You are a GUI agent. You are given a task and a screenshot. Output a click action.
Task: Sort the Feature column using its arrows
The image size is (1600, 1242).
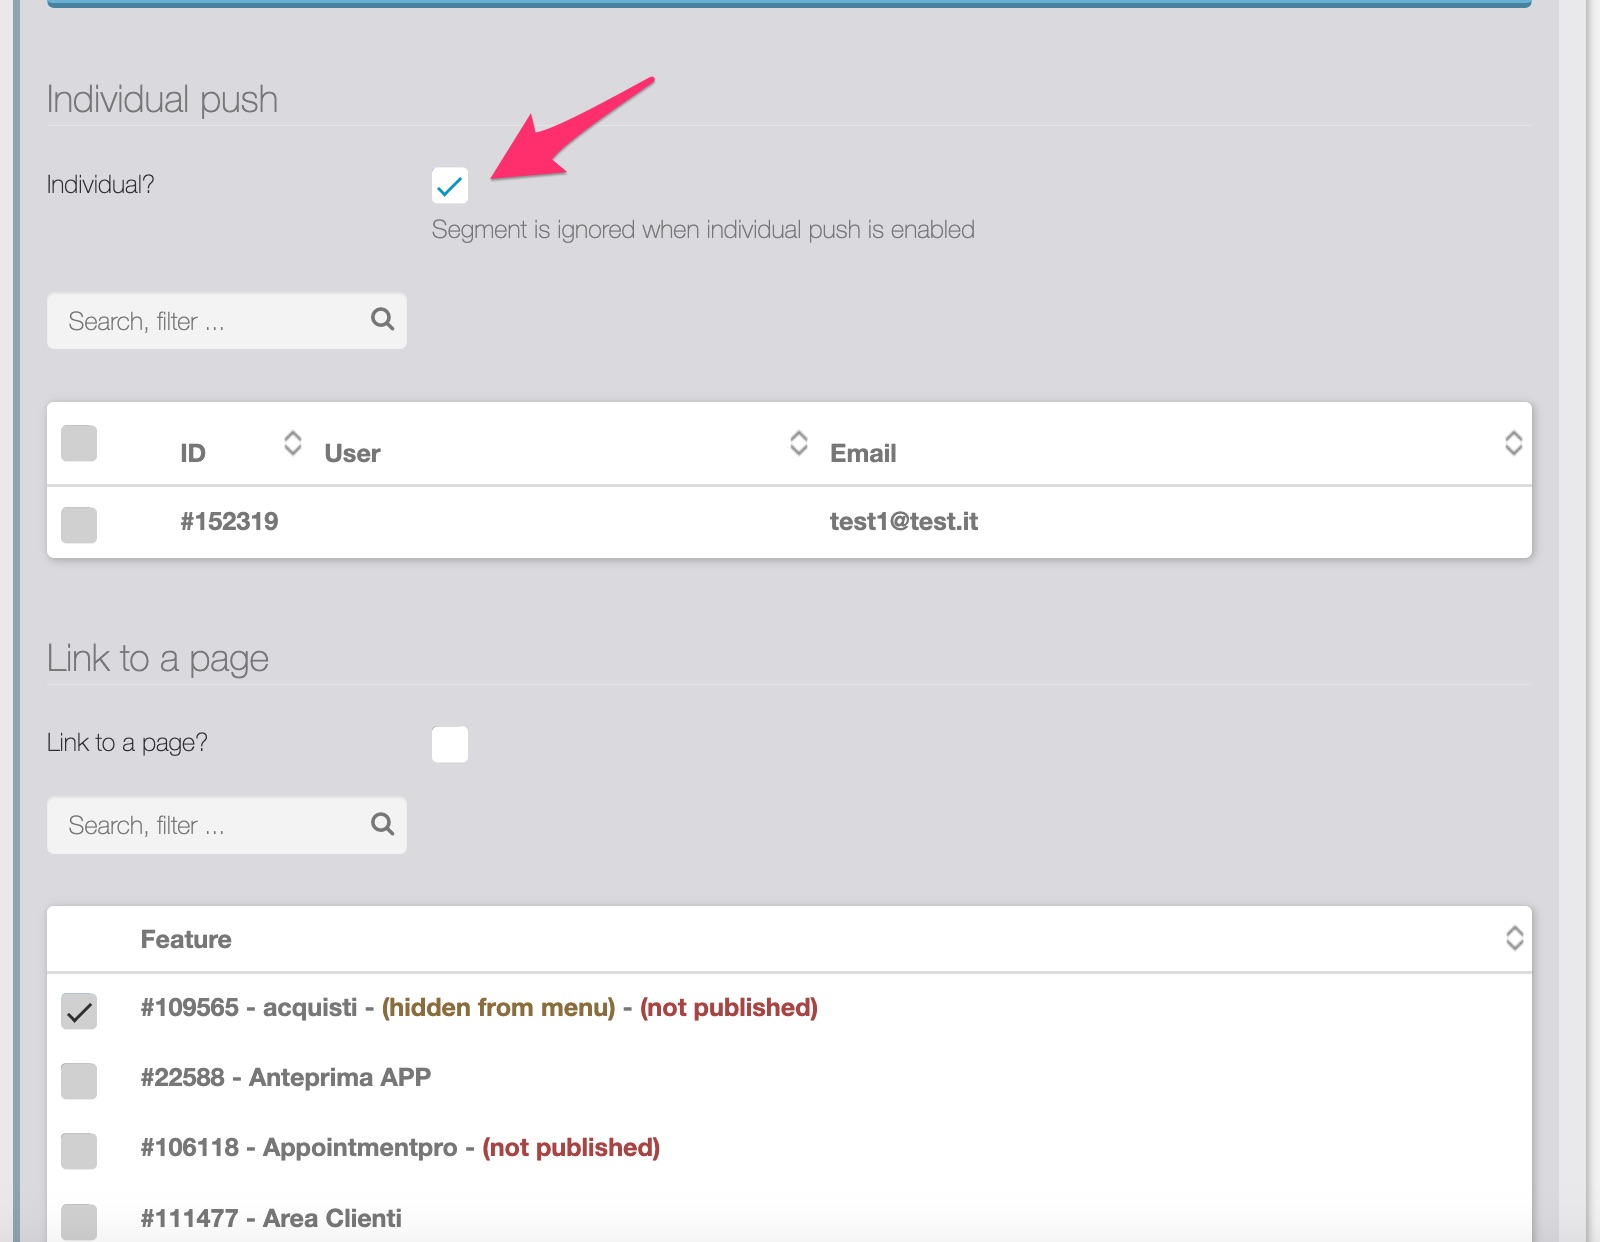click(x=1514, y=938)
